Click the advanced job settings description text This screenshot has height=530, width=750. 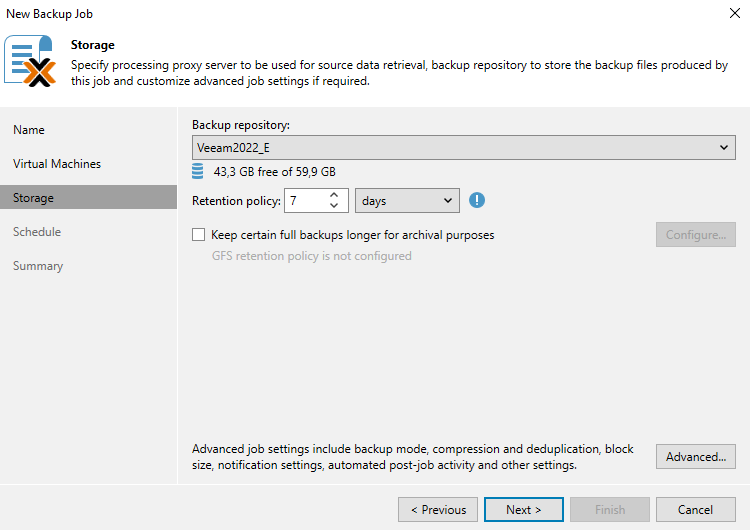pos(412,457)
